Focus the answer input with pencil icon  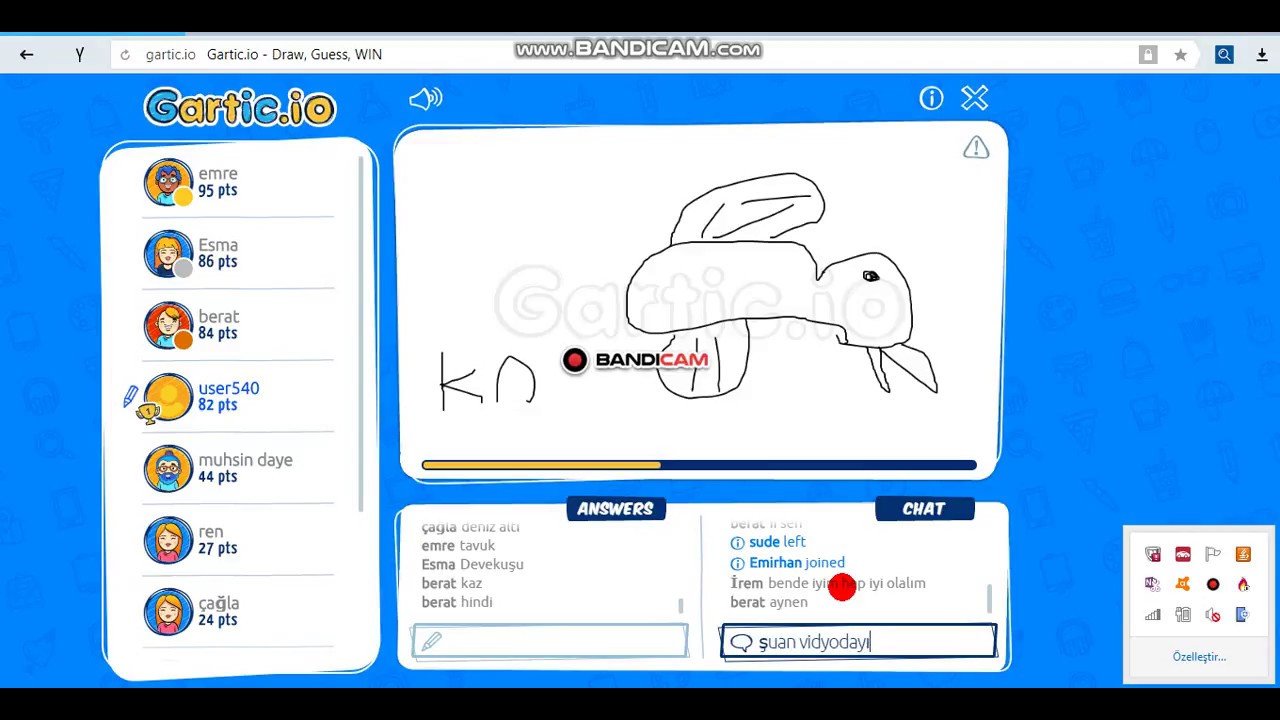550,641
